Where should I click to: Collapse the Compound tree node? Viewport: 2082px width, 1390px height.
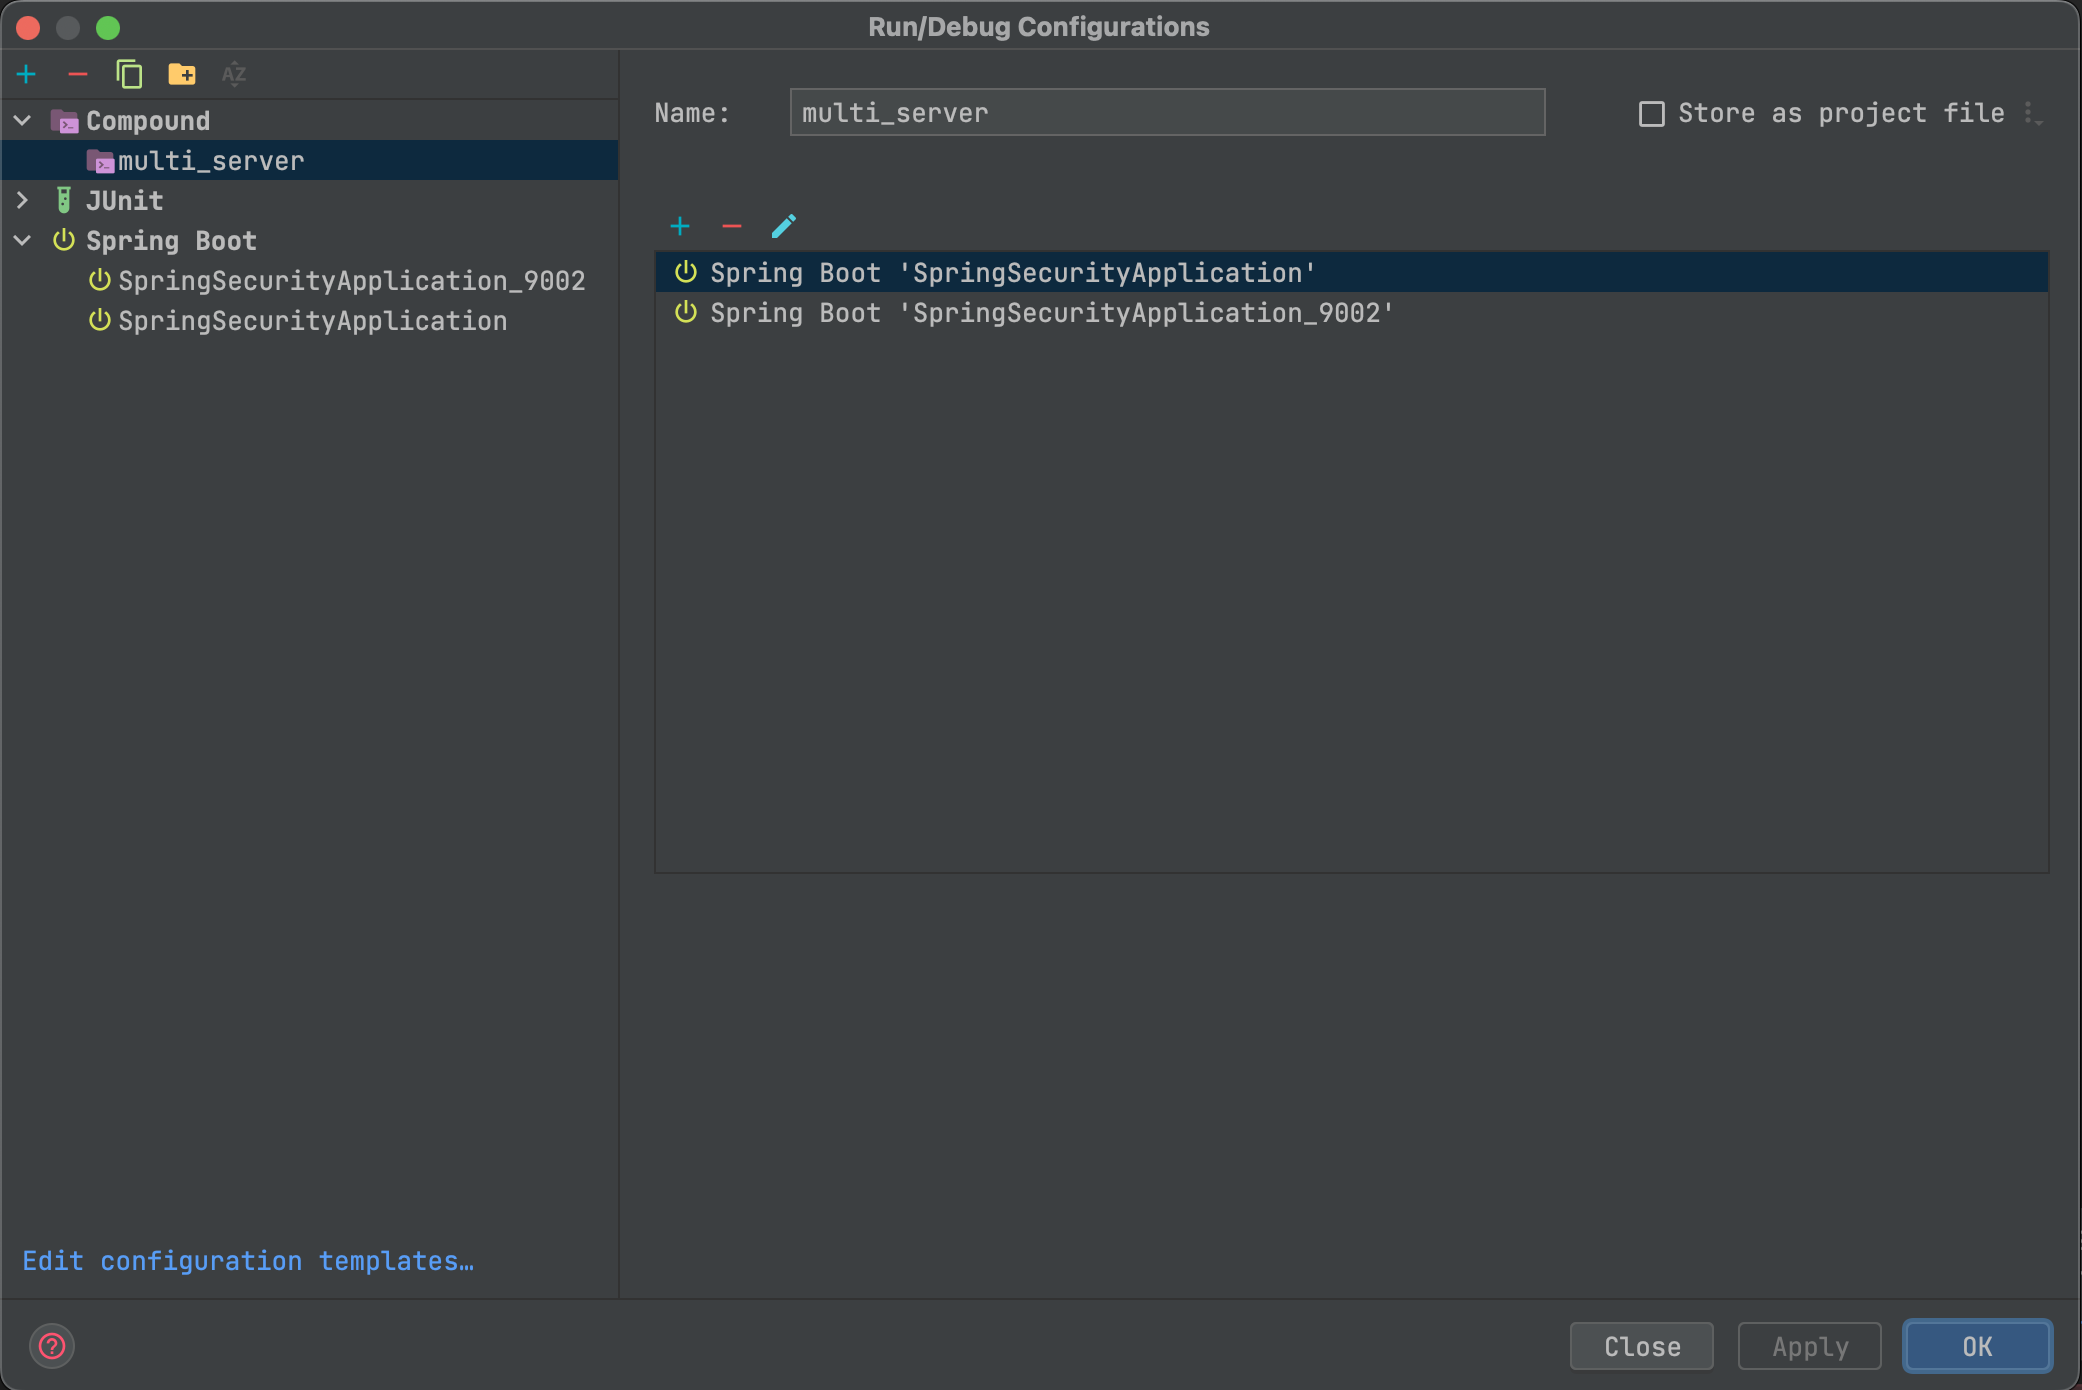click(x=22, y=121)
